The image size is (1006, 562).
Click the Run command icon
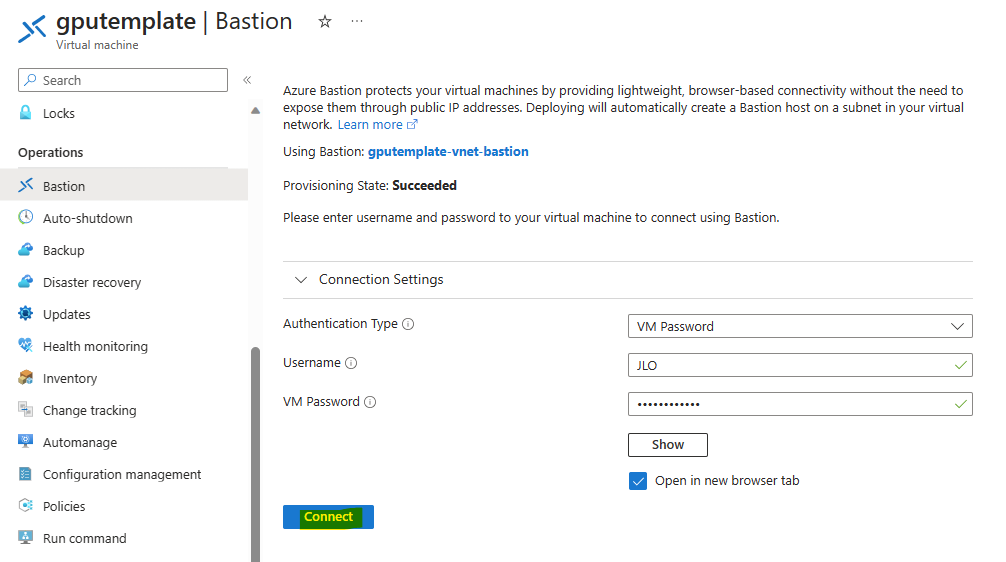pyautogui.click(x=26, y=538)
